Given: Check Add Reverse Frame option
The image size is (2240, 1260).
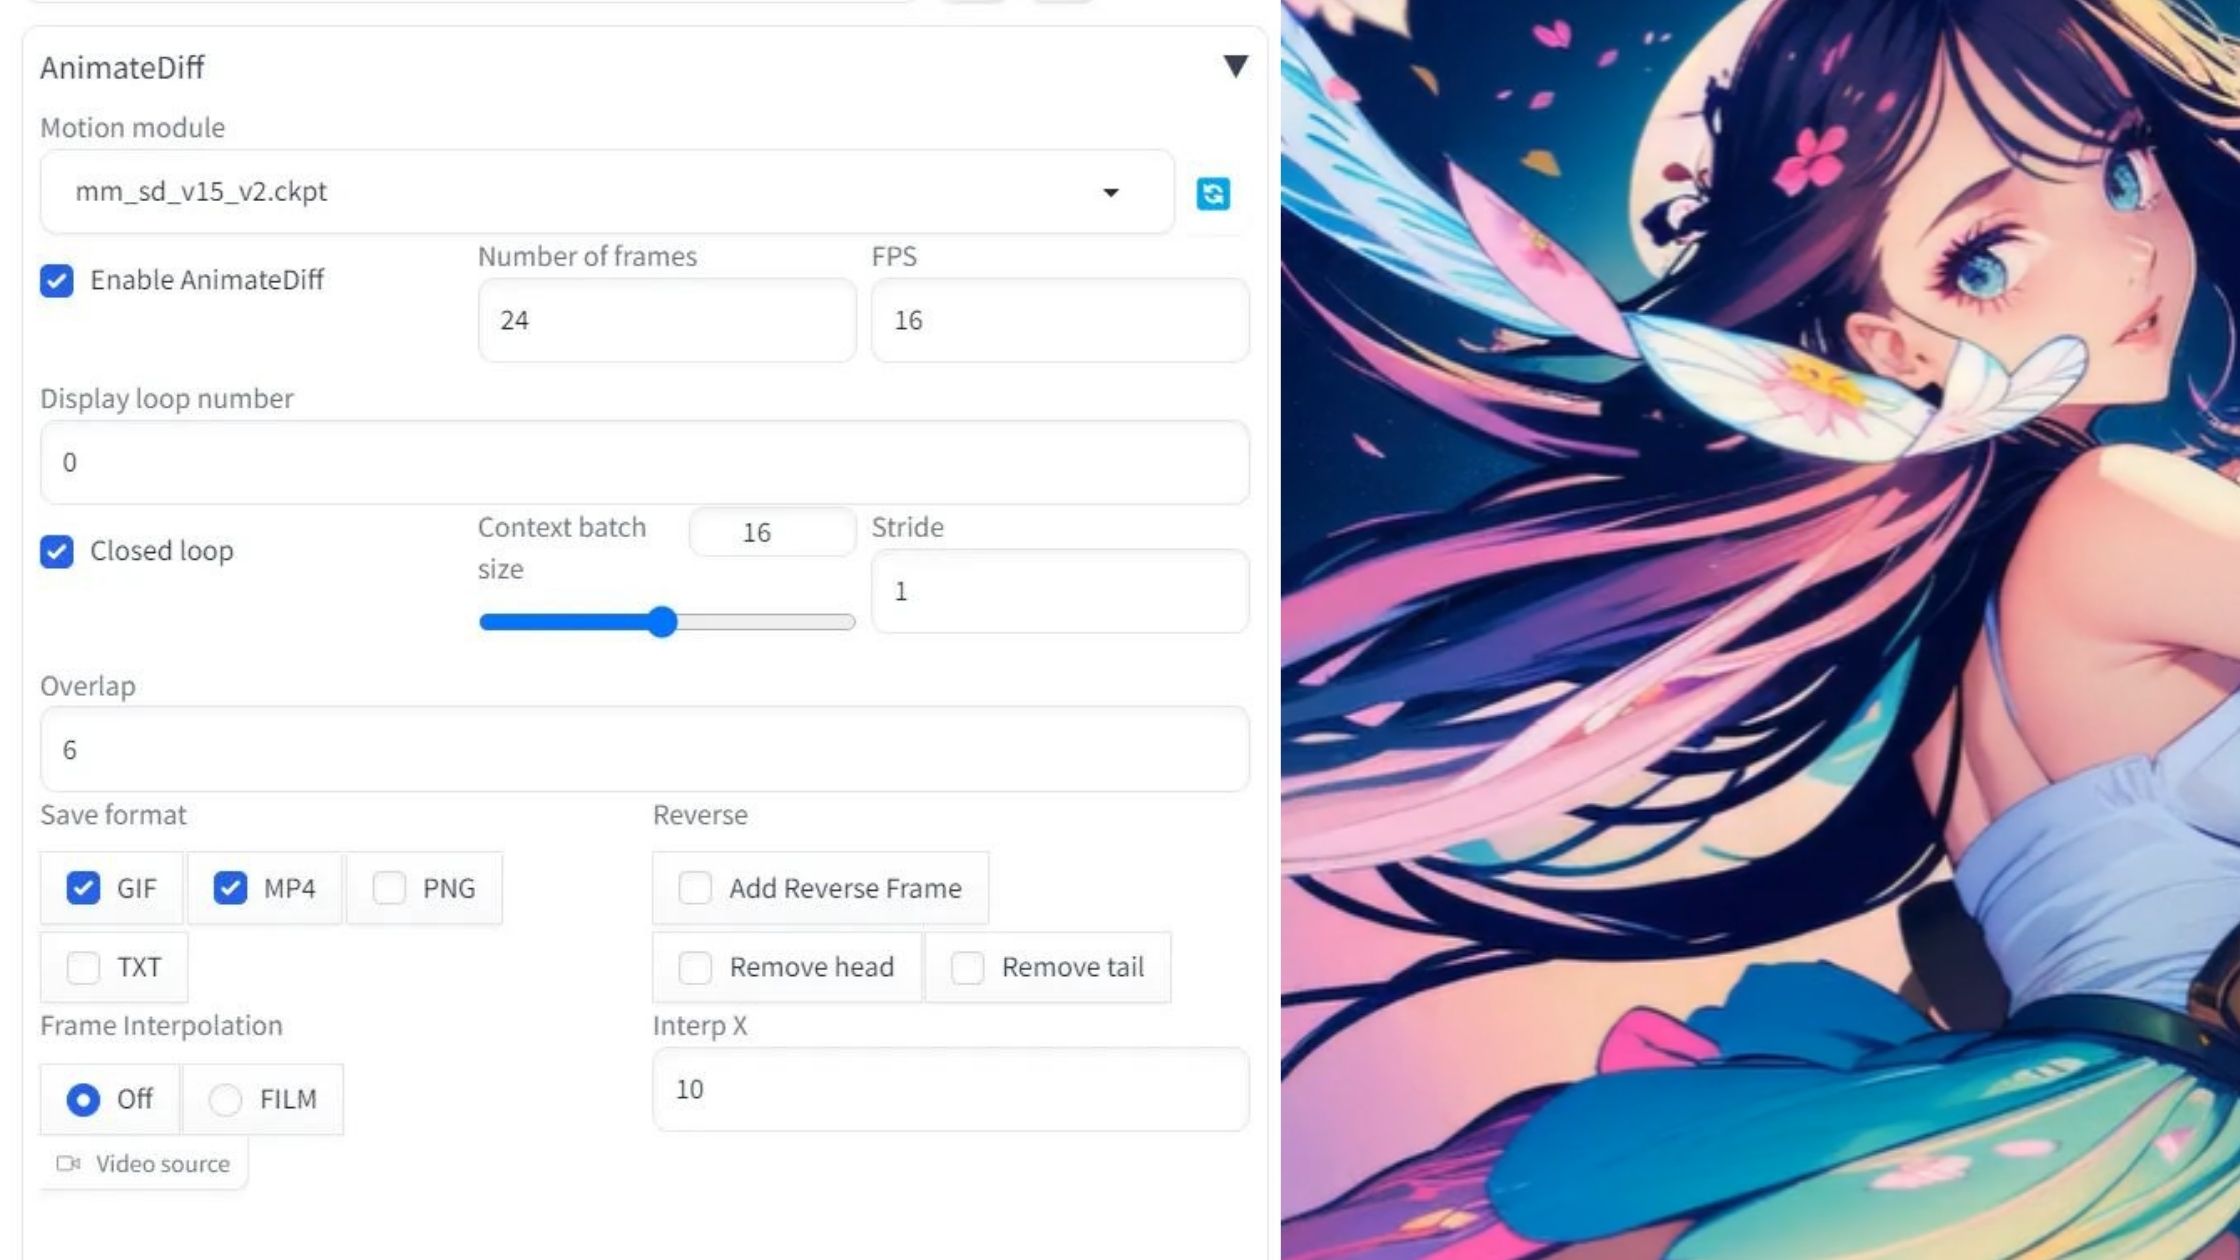Looking at the screenshot, I should click(695, 888).
